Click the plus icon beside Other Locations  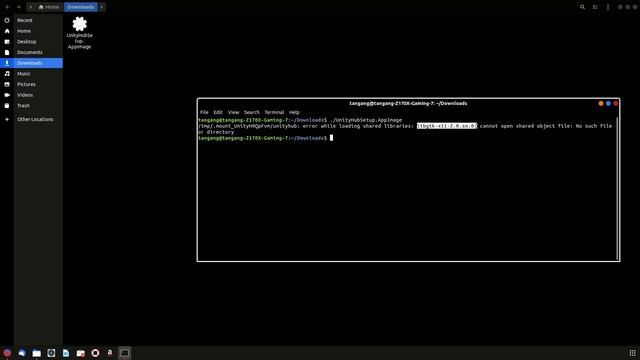click(x=7, y=119)
